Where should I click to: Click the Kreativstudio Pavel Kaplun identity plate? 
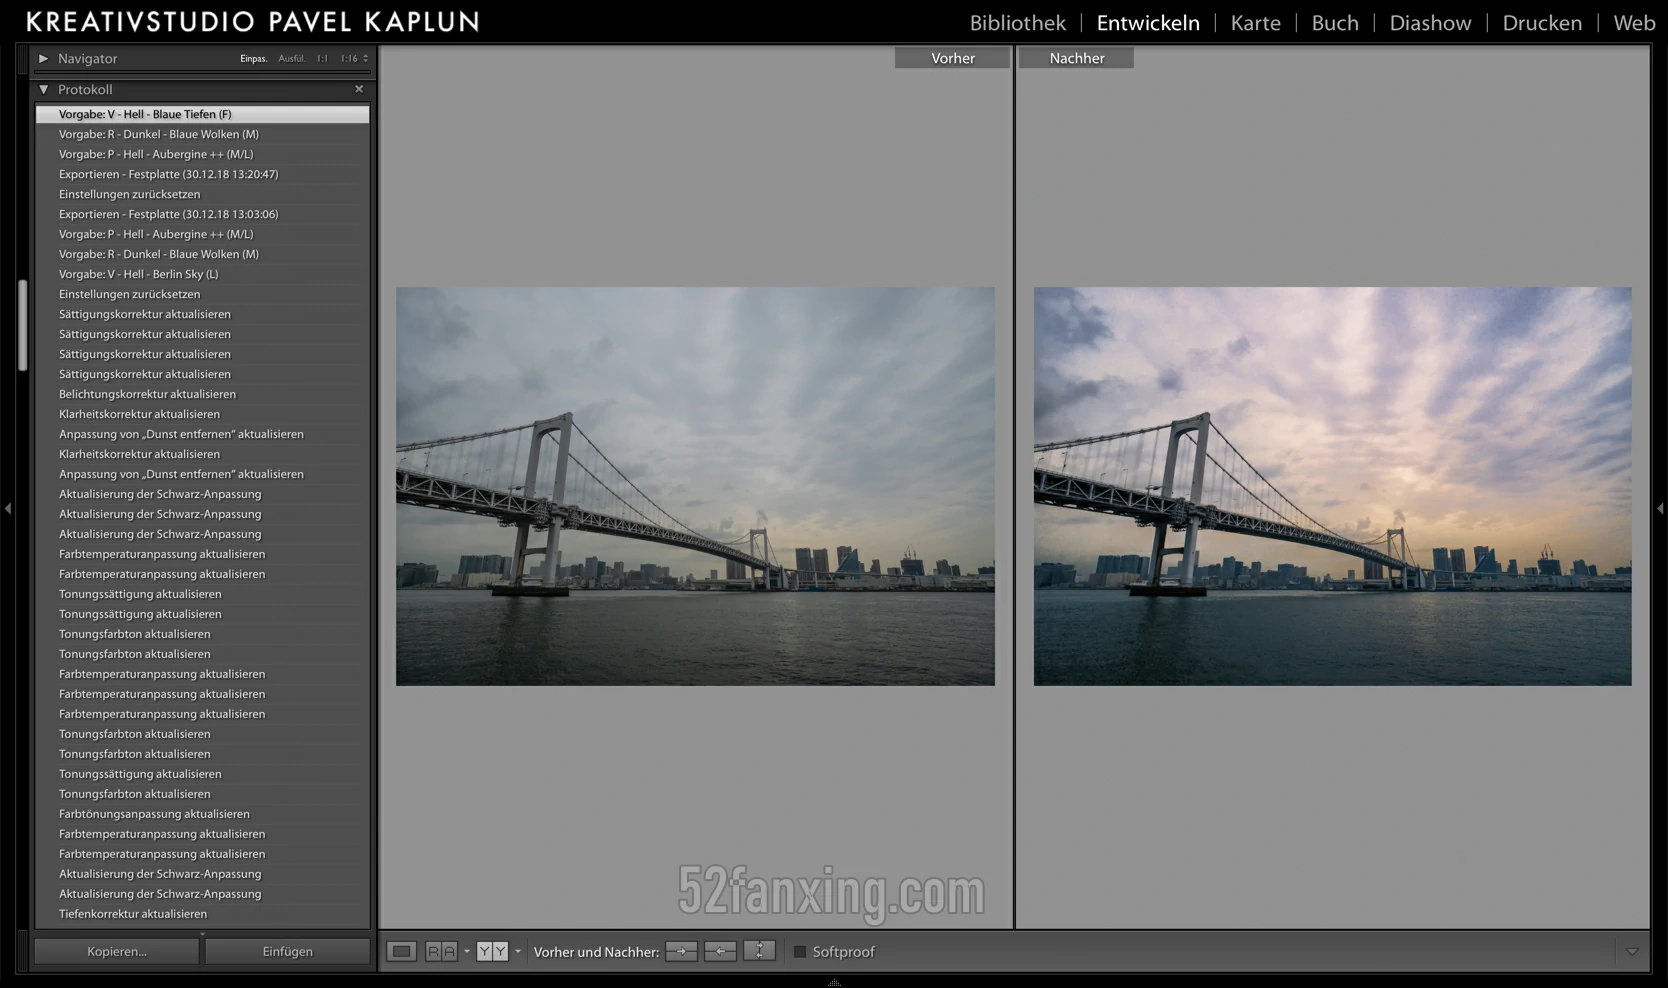[253, 22]
